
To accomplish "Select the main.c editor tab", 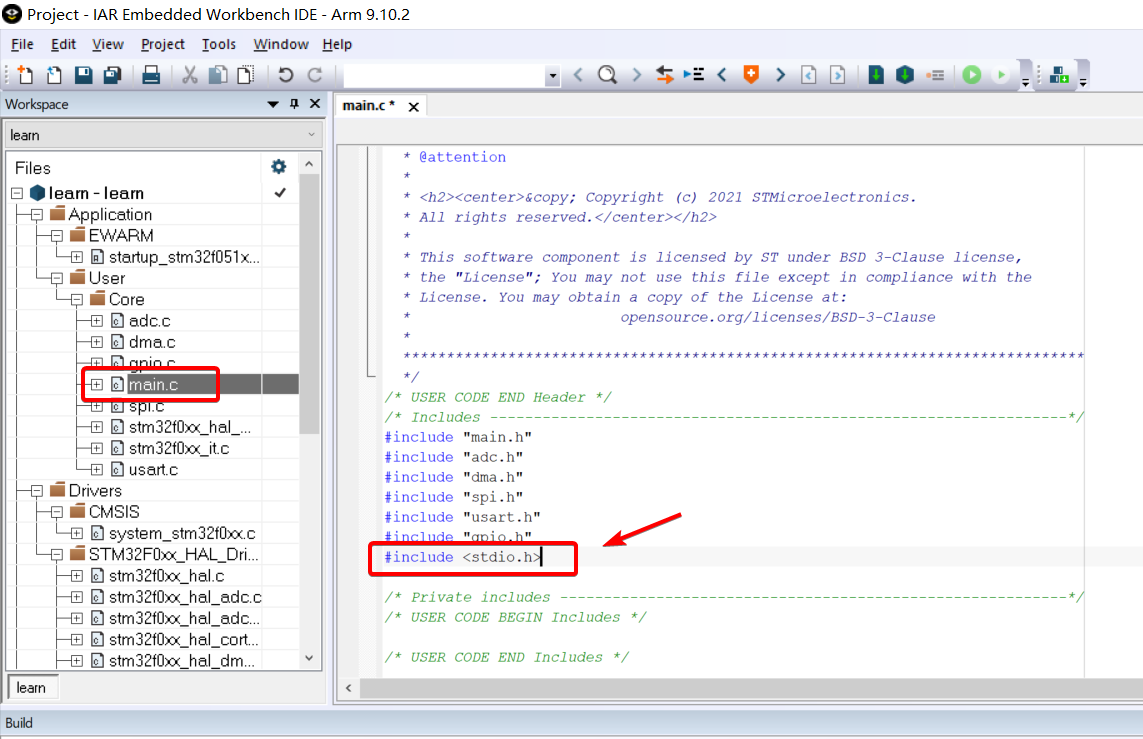I will [368, 105].
